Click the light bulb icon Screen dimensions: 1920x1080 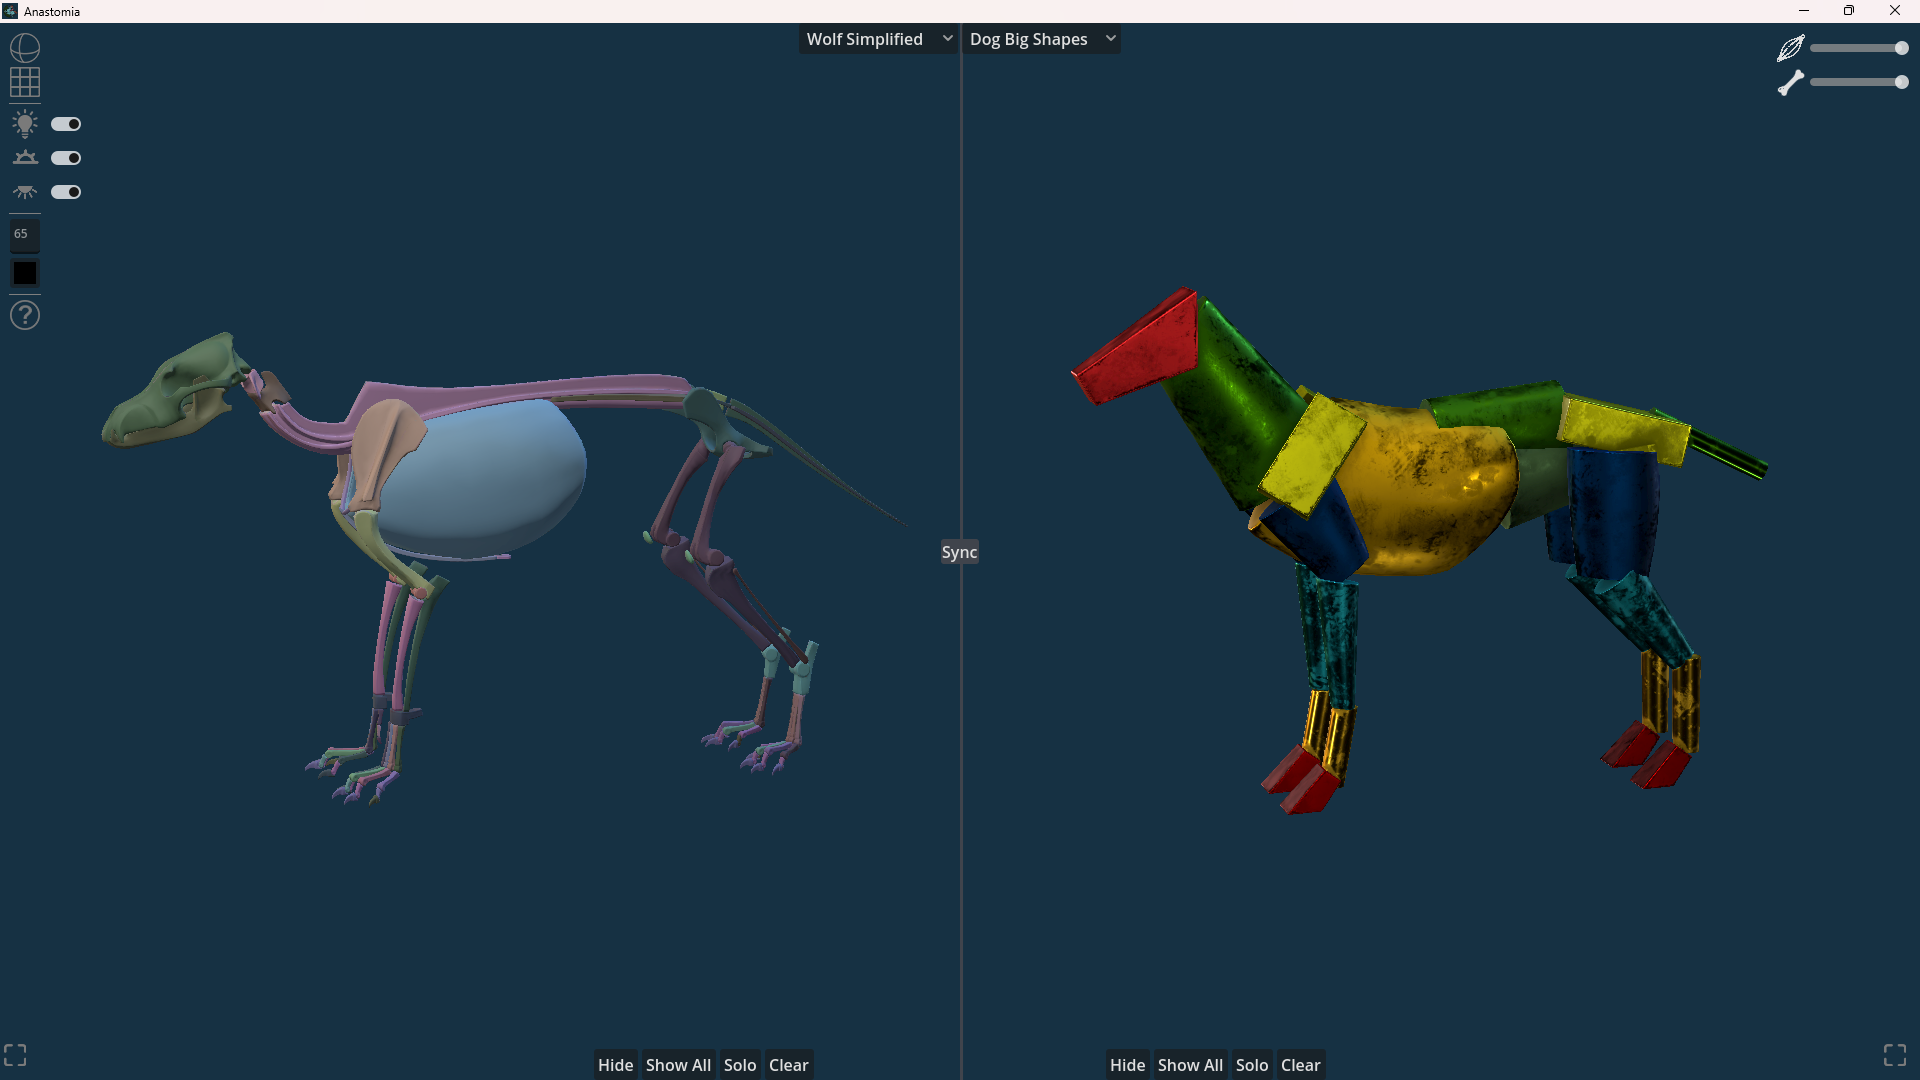coord(25,124)
